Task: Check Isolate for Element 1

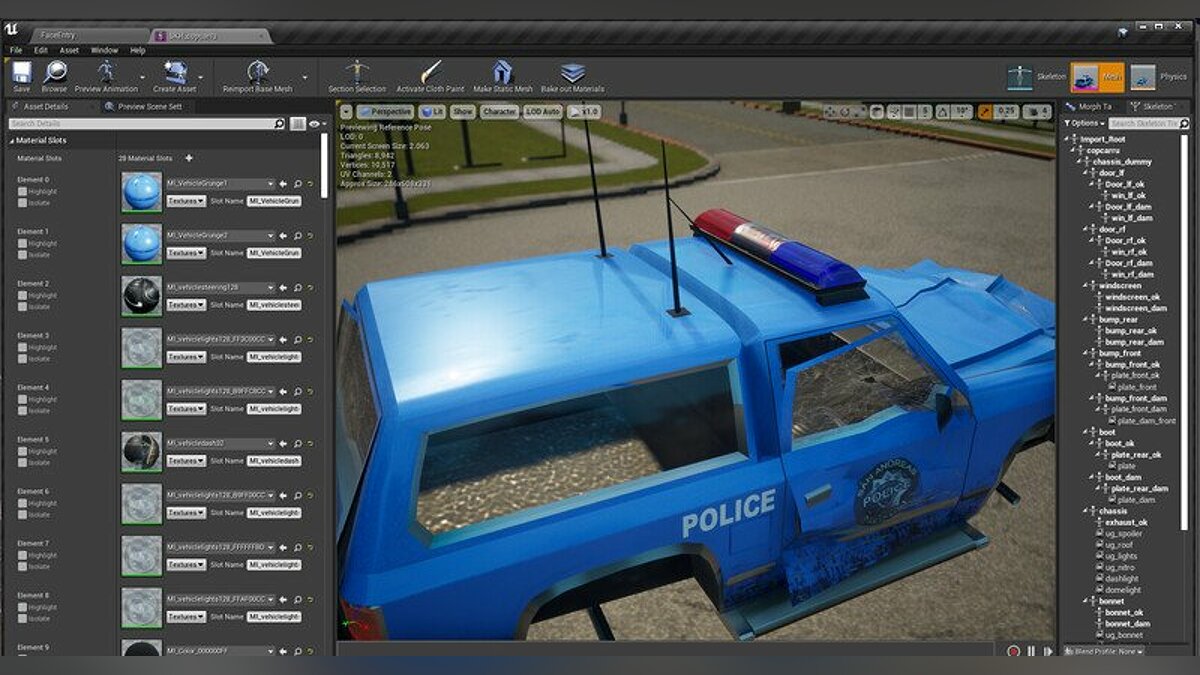Action: [x=23, y=254]
